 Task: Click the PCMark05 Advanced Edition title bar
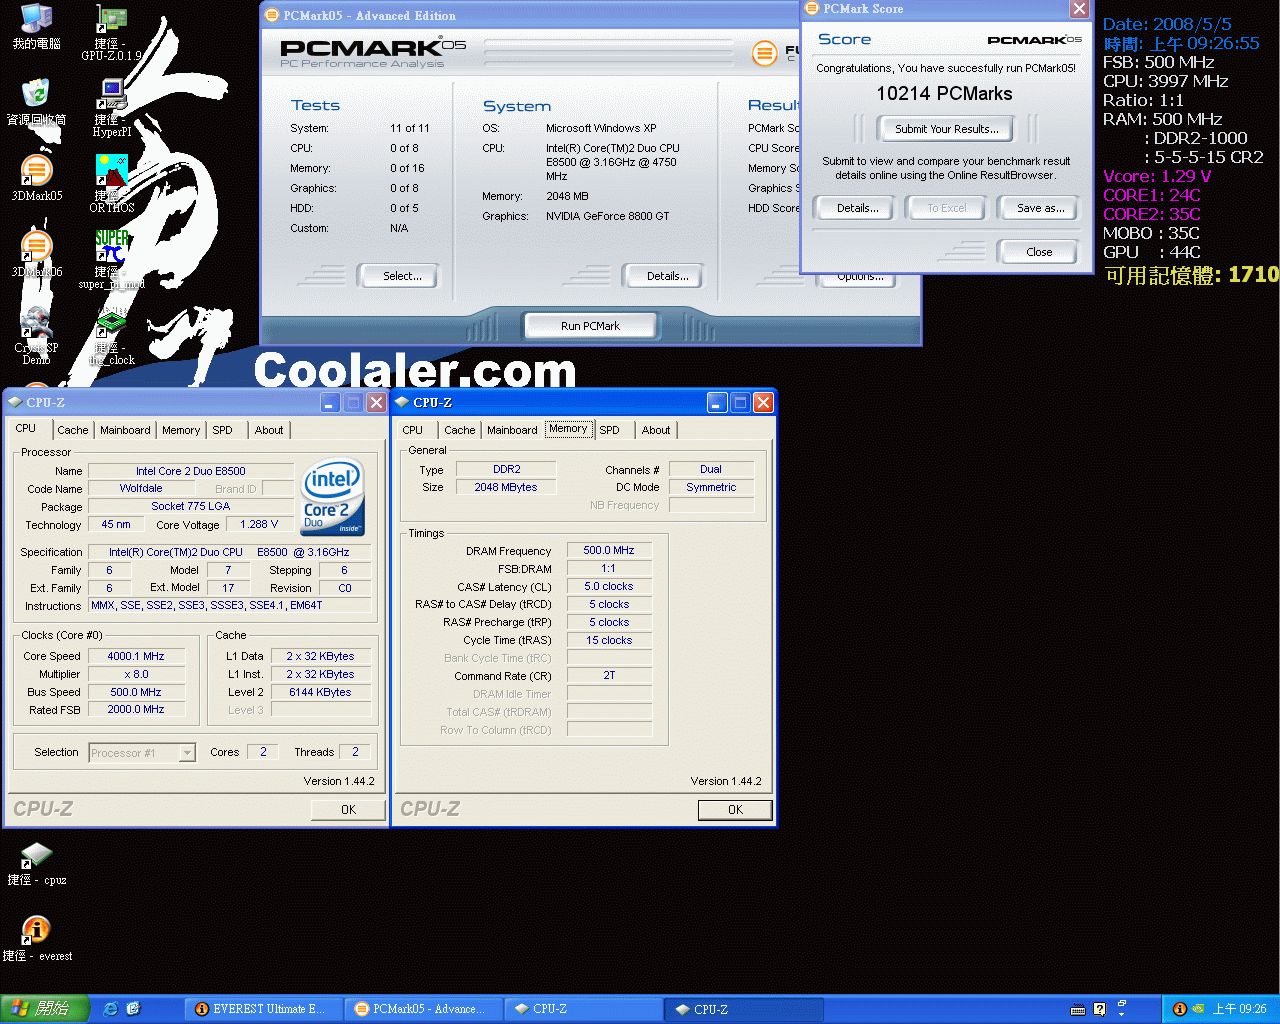530,15
